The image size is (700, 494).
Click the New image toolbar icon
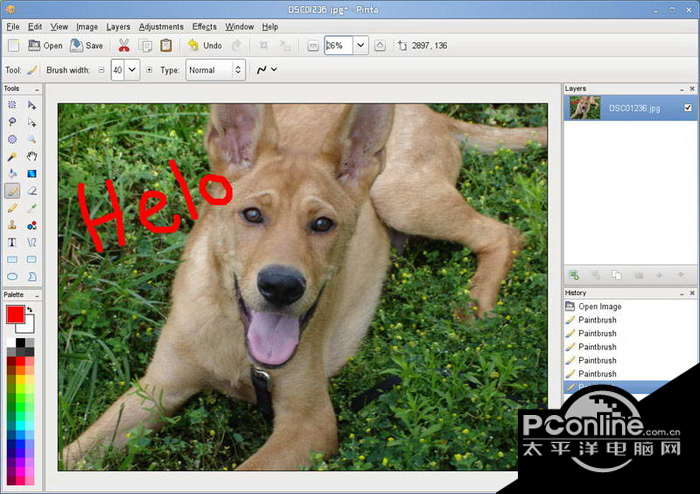pyautogui.click(x=14, y=45)
